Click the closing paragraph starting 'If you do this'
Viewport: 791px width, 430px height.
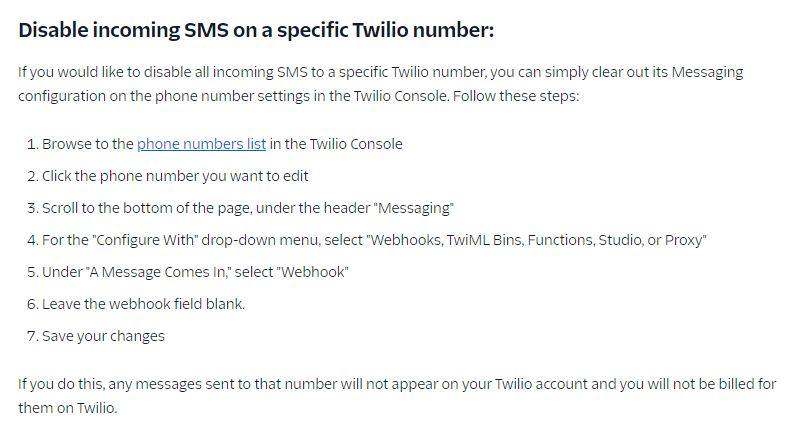pyautogui.click(x=398, y=396)
